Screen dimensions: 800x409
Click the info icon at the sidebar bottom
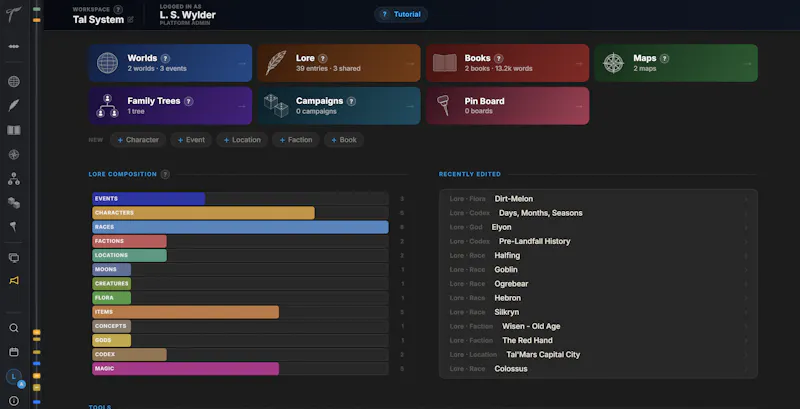14,401
